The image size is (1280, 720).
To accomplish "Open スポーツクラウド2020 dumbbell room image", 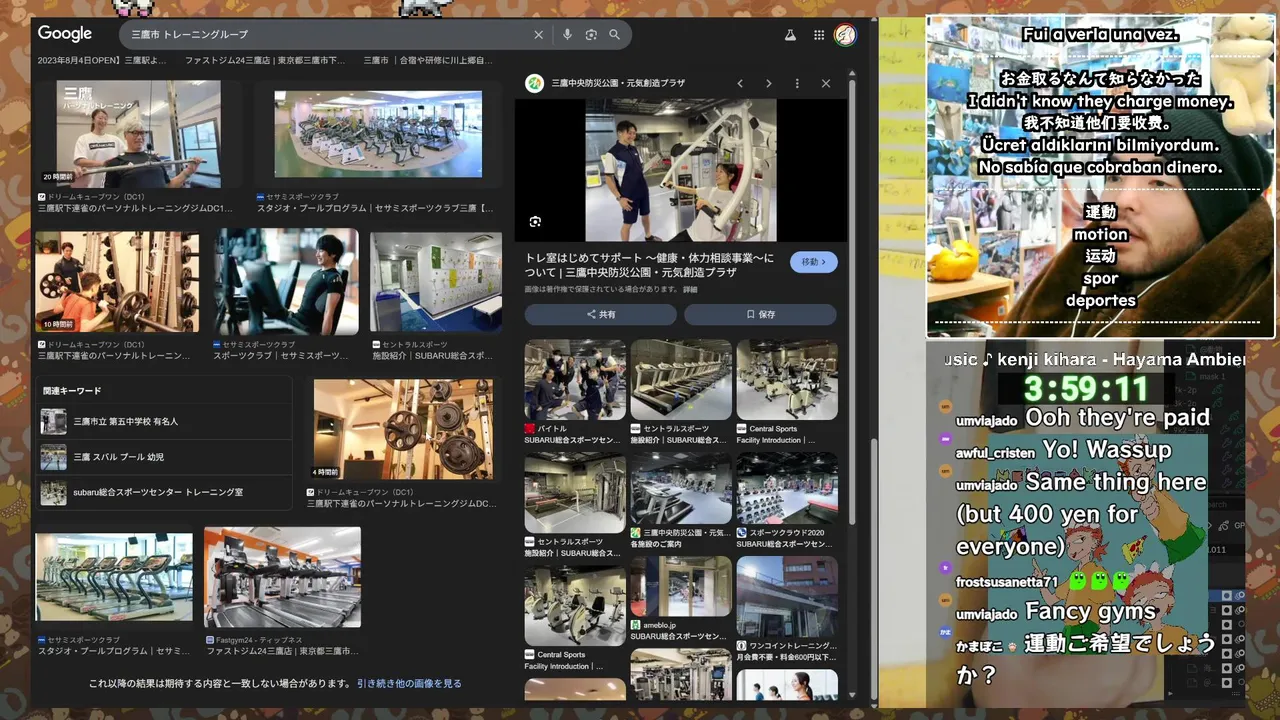I will click(787, 488).
